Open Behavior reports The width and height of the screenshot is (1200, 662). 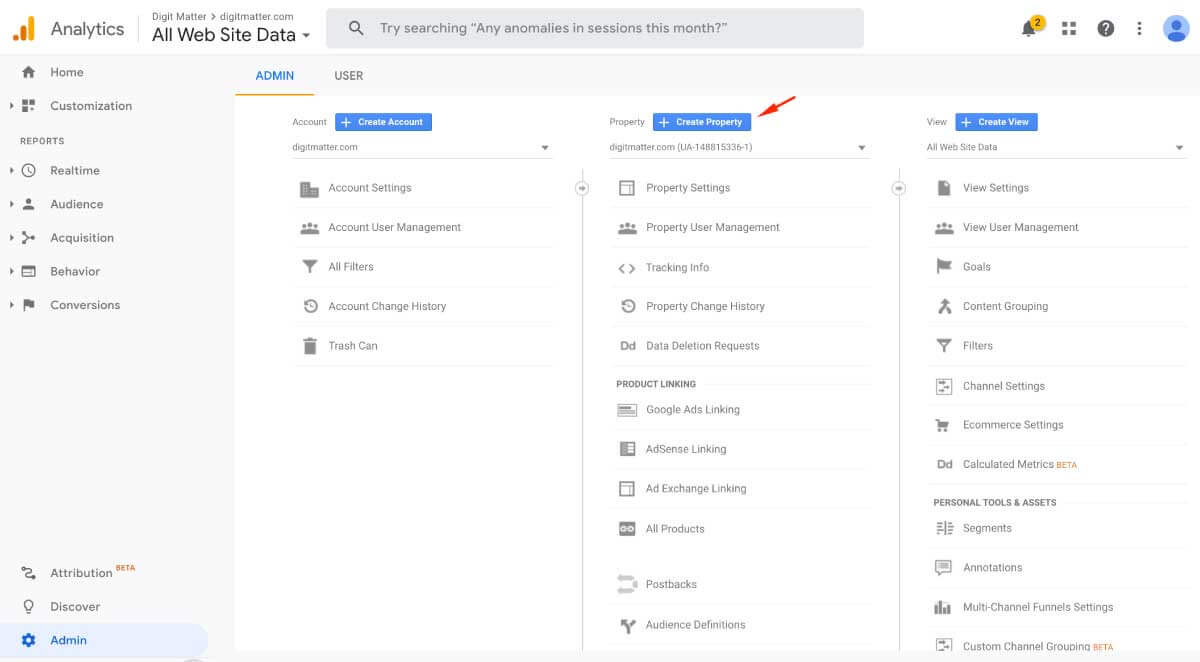click(75, 271)
